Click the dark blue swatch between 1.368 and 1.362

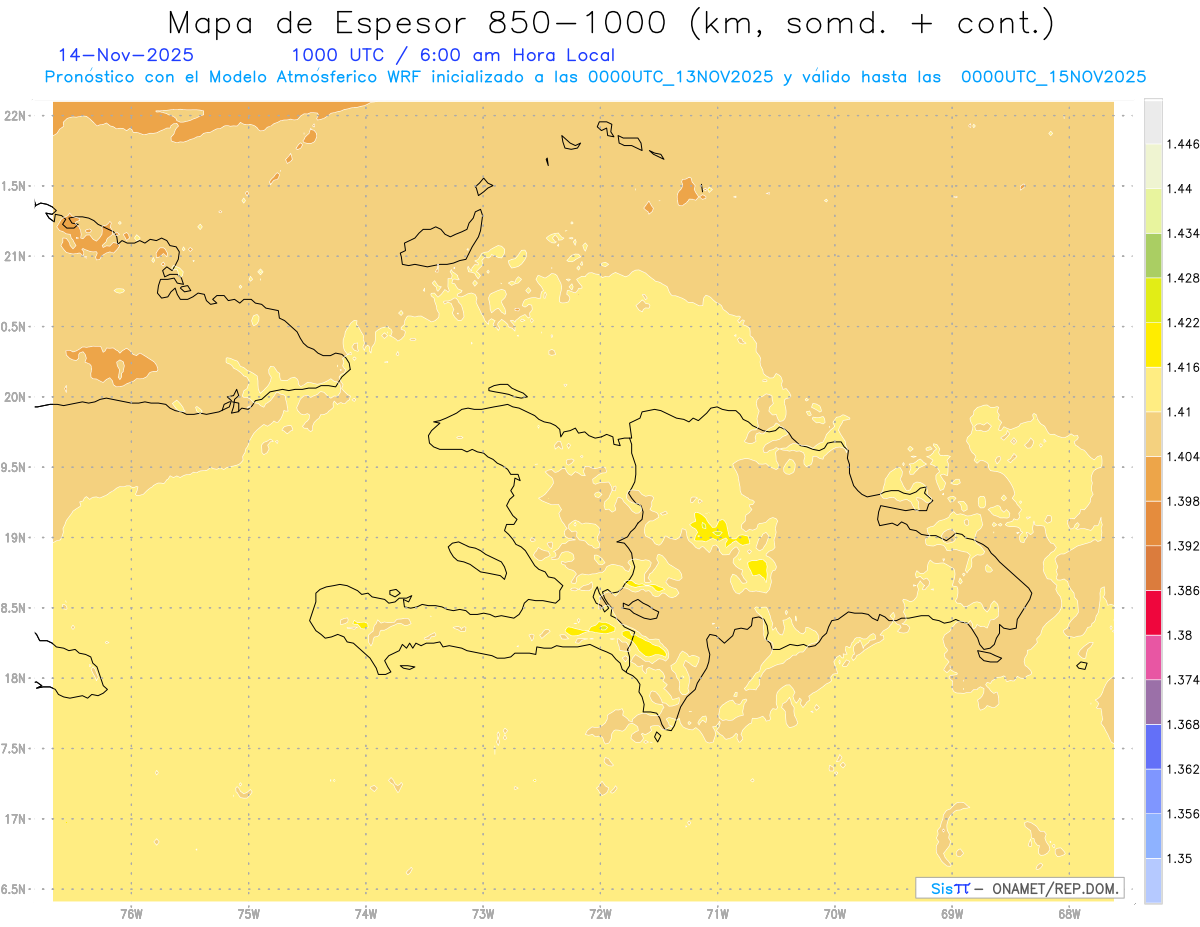click(x=1153, y=746)
